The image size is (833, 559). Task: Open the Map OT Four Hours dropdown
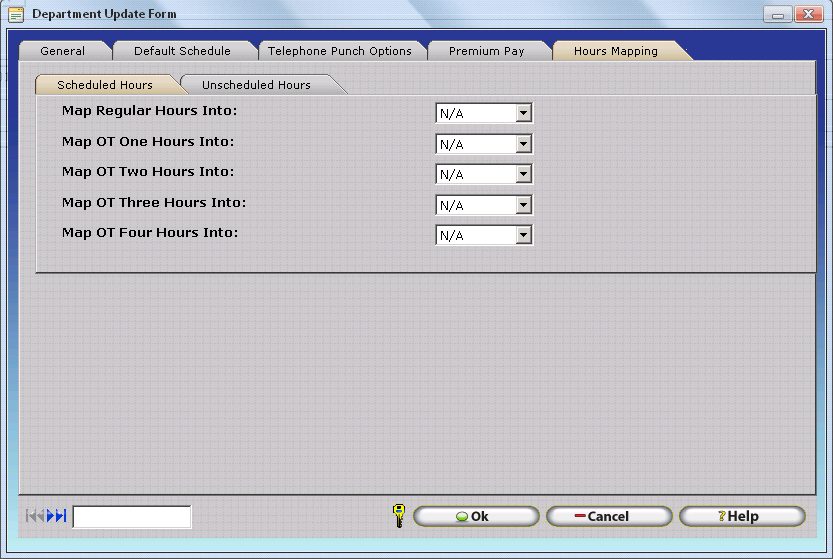pyautogui.click(x=523, y=236)
